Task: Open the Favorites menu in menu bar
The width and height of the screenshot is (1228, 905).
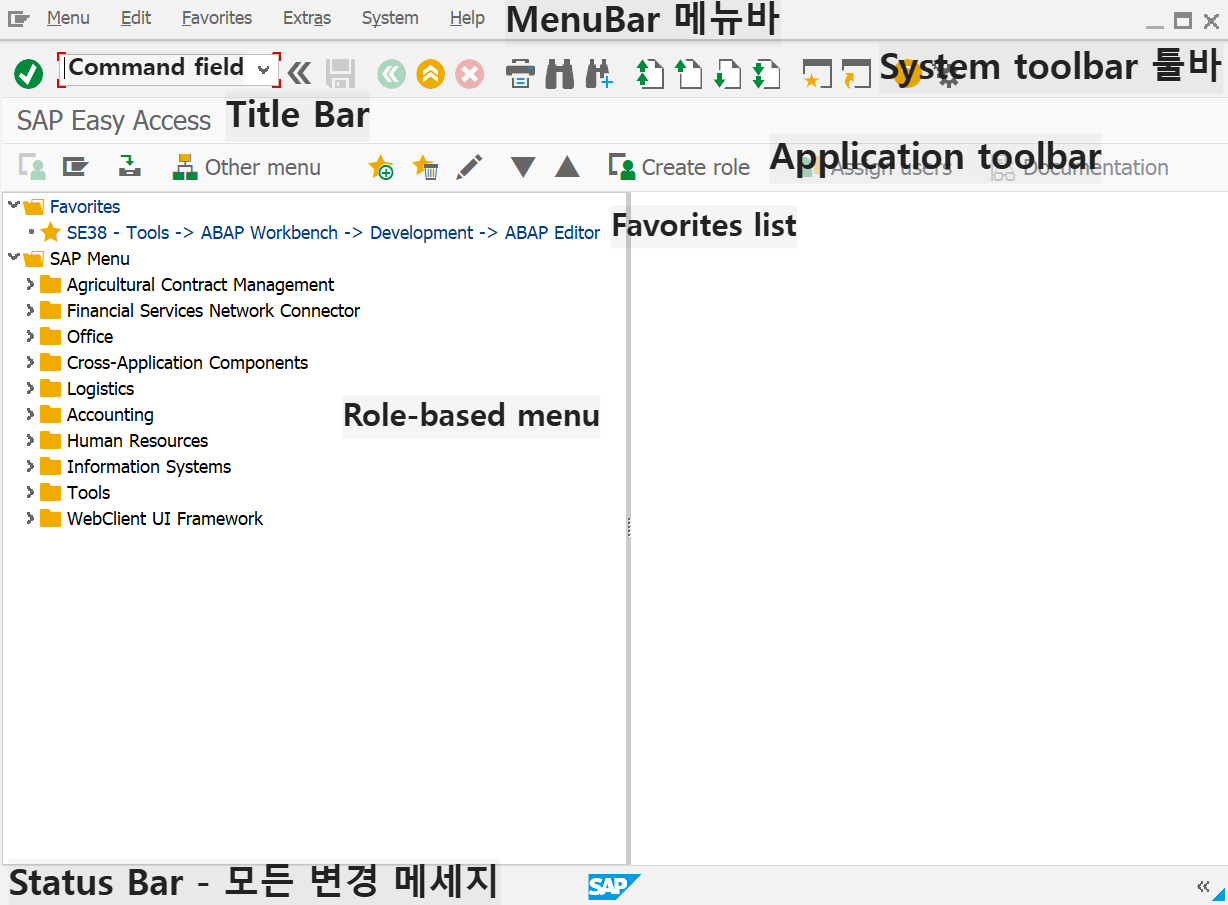Action: 217,18
